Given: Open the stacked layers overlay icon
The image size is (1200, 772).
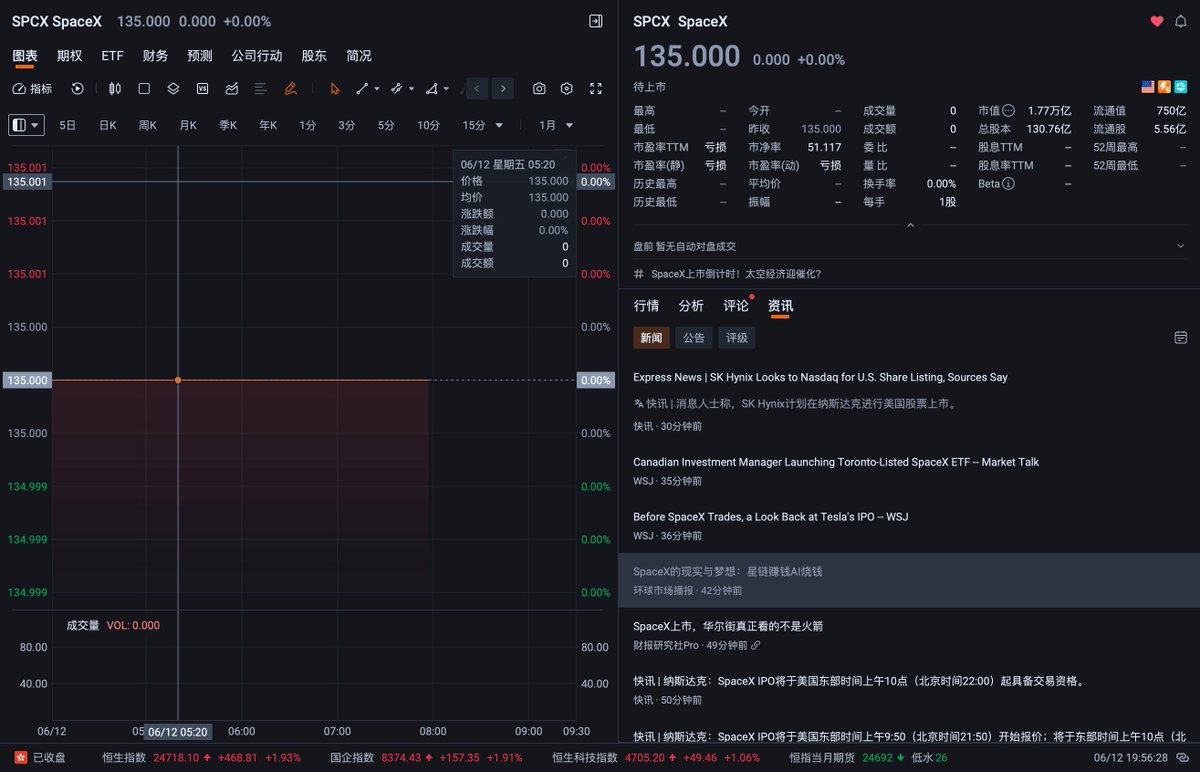Looking at the screenshot, I should coord(173,89).
